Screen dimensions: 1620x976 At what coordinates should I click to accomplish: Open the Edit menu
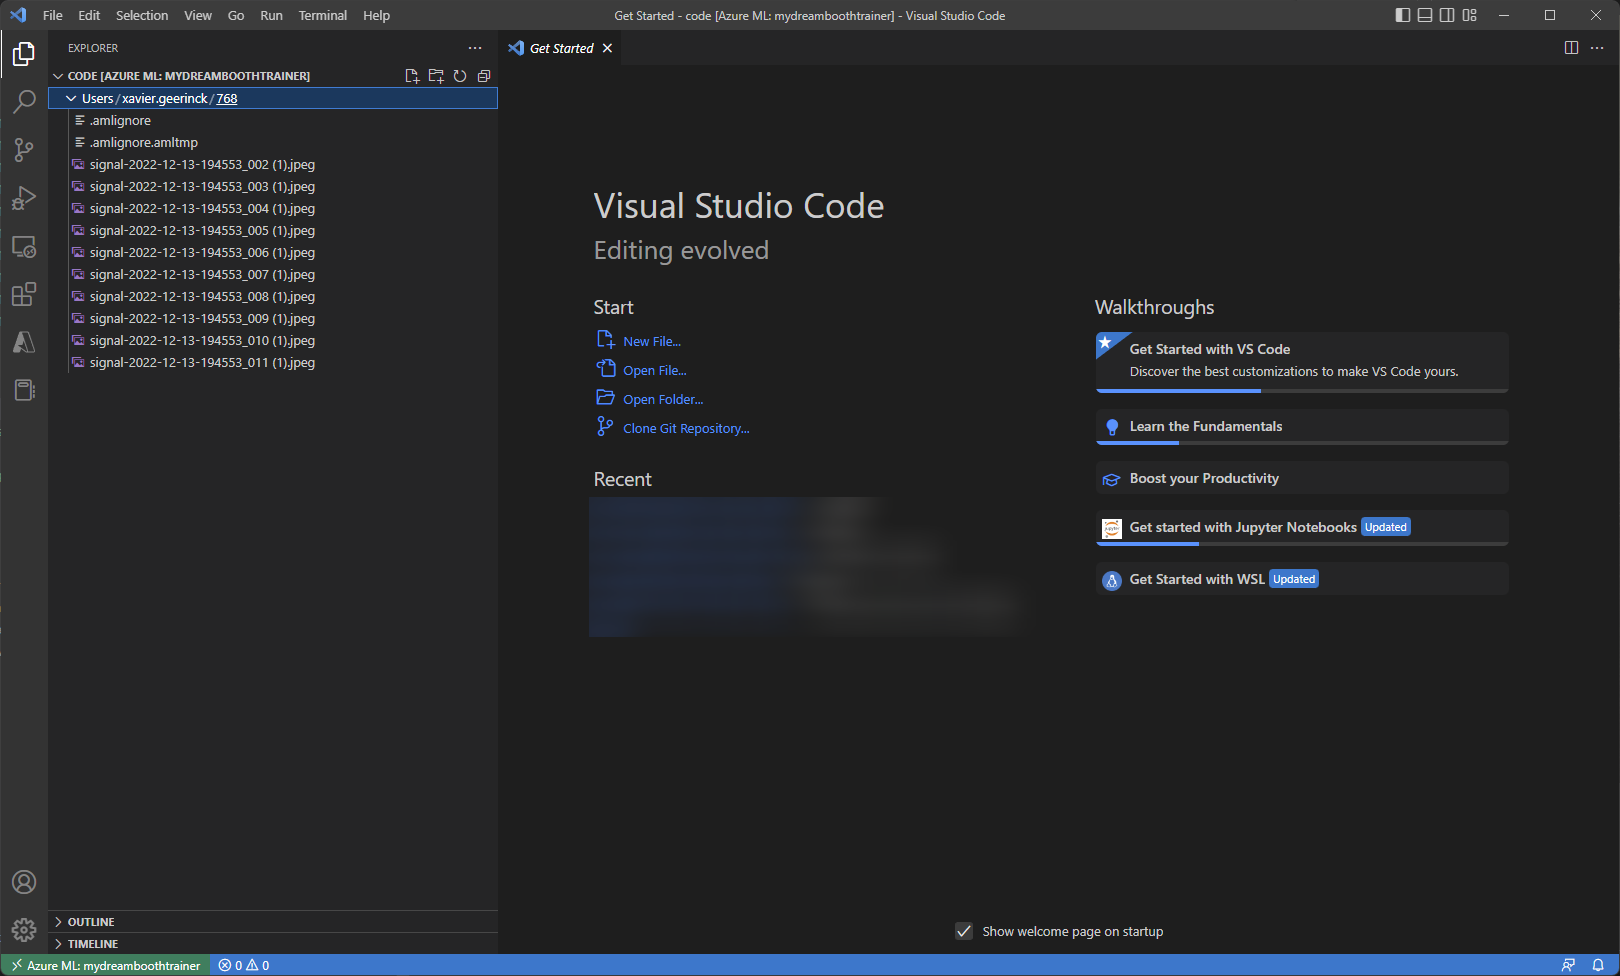[89, 15]
